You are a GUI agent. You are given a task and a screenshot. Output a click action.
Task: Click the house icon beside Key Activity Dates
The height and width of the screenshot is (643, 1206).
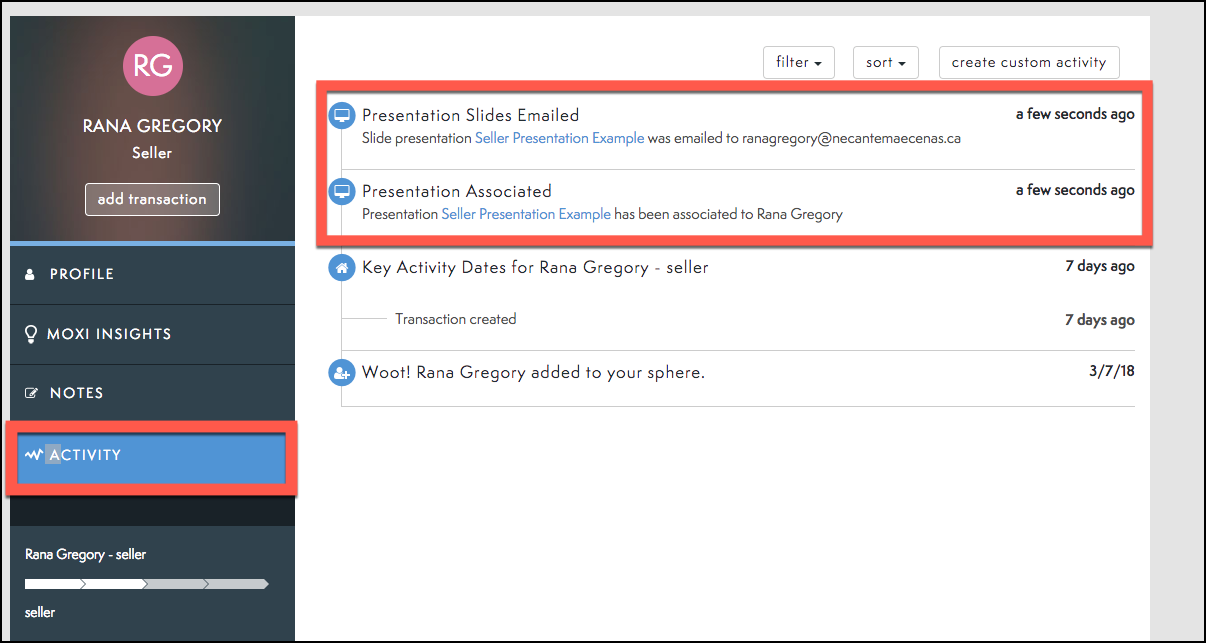(x=342, y=268)
